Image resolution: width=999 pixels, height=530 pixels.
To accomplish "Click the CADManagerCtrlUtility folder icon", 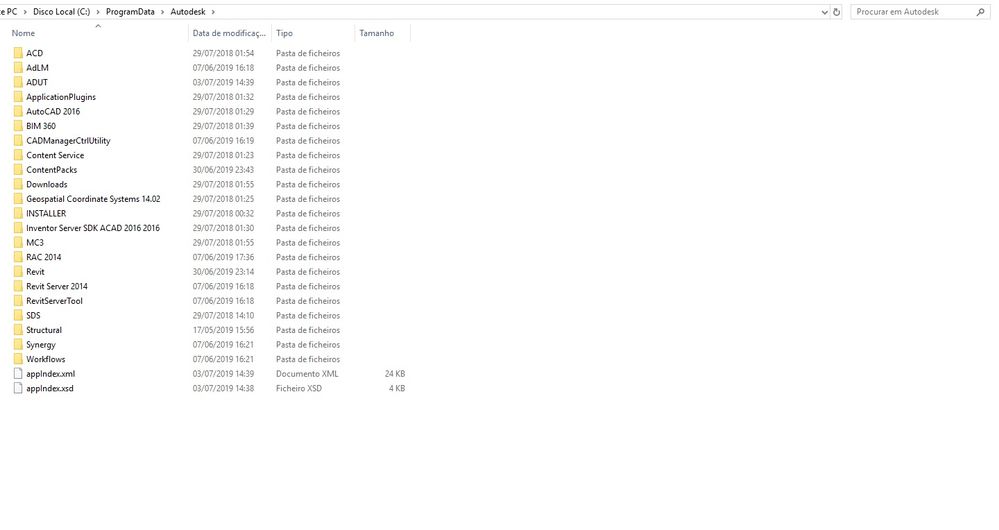I will tap(18, 141).
